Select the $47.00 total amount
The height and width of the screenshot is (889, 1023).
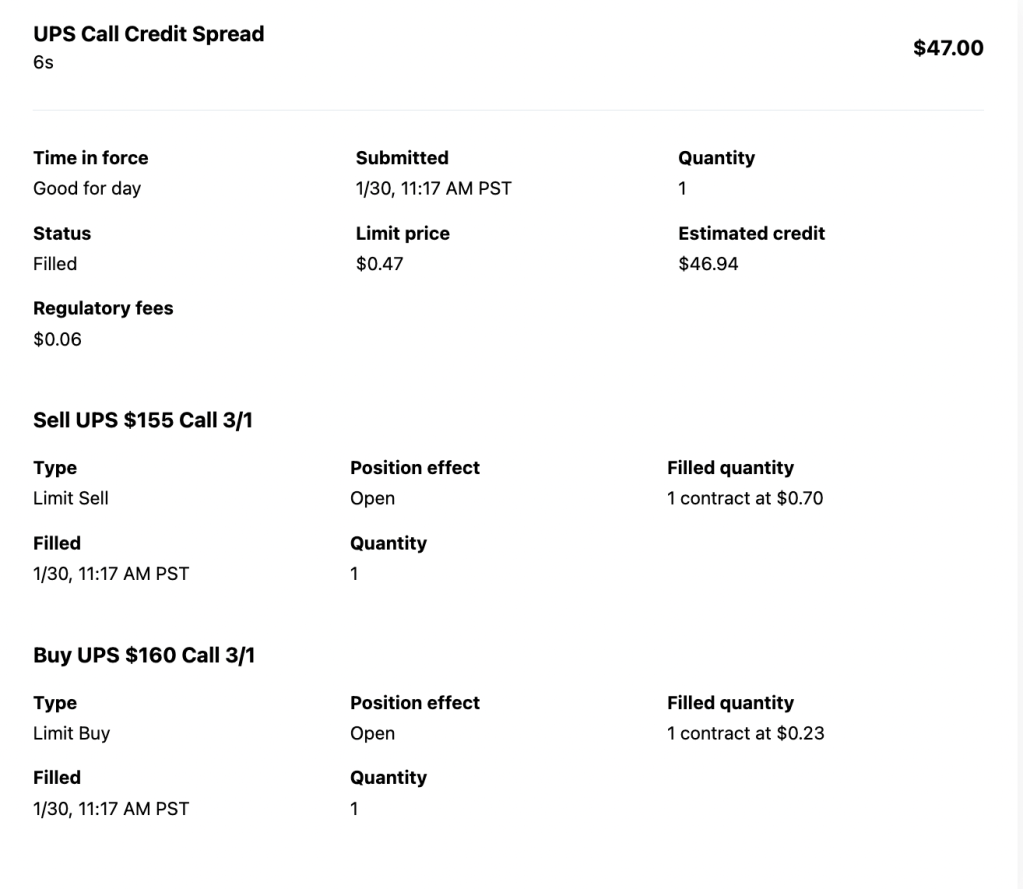pyautogui.click(x=948, y=48)
